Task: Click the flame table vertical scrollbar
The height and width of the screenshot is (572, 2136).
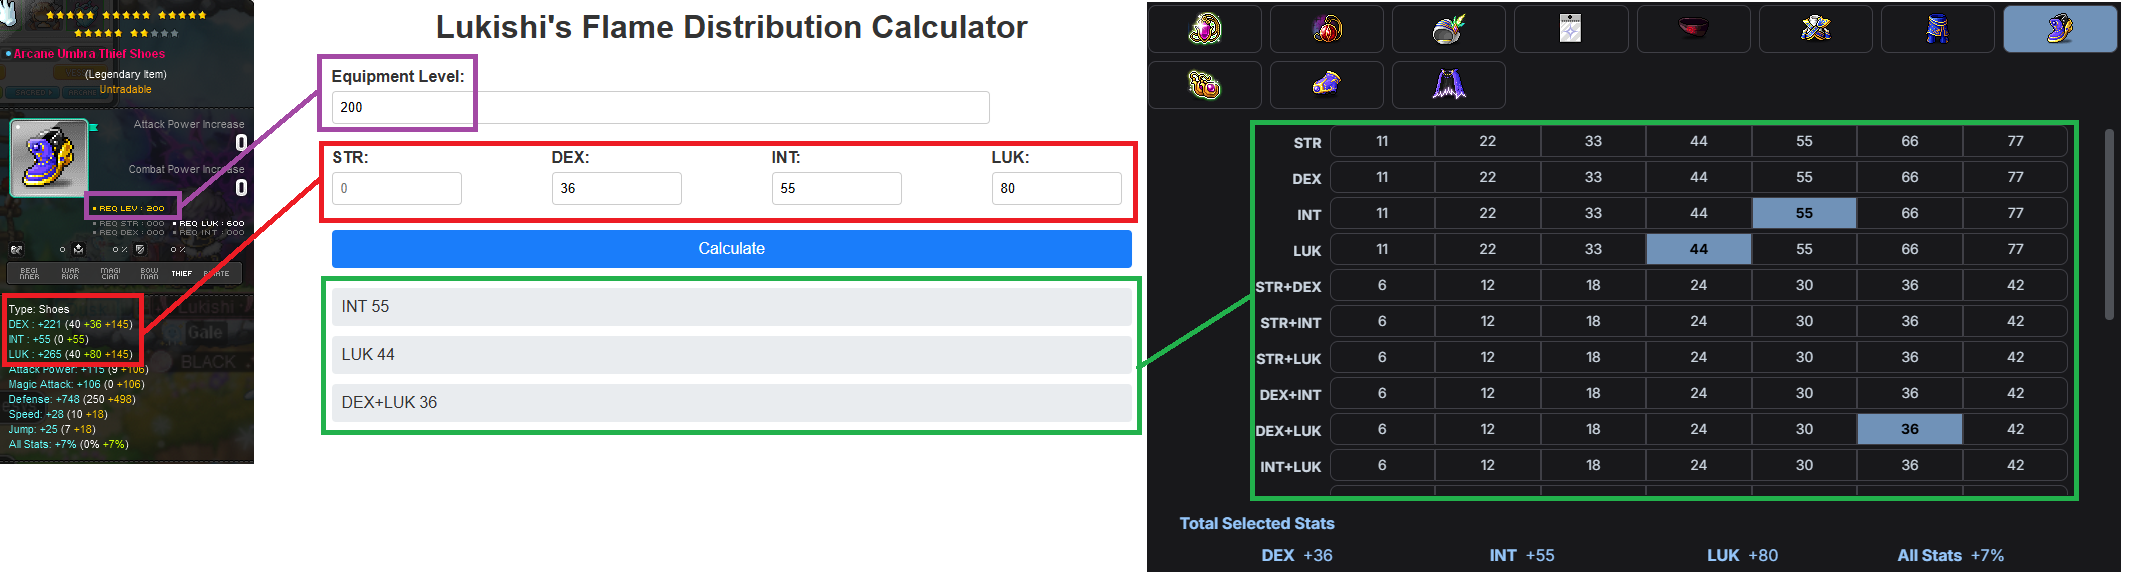Action: 2109,224
